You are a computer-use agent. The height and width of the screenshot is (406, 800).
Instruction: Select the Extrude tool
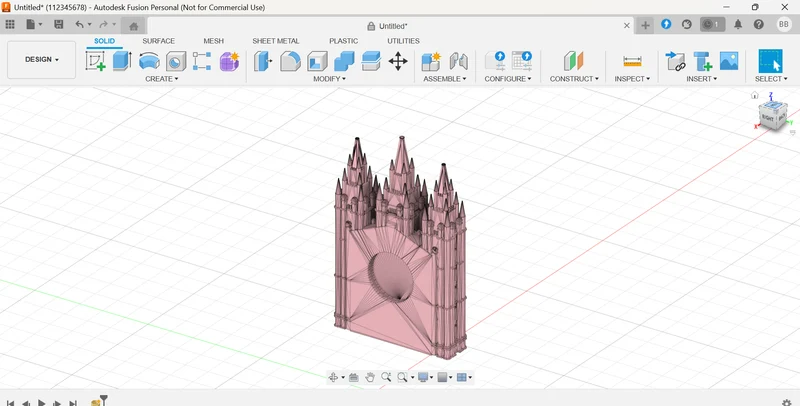pos(122,61)
